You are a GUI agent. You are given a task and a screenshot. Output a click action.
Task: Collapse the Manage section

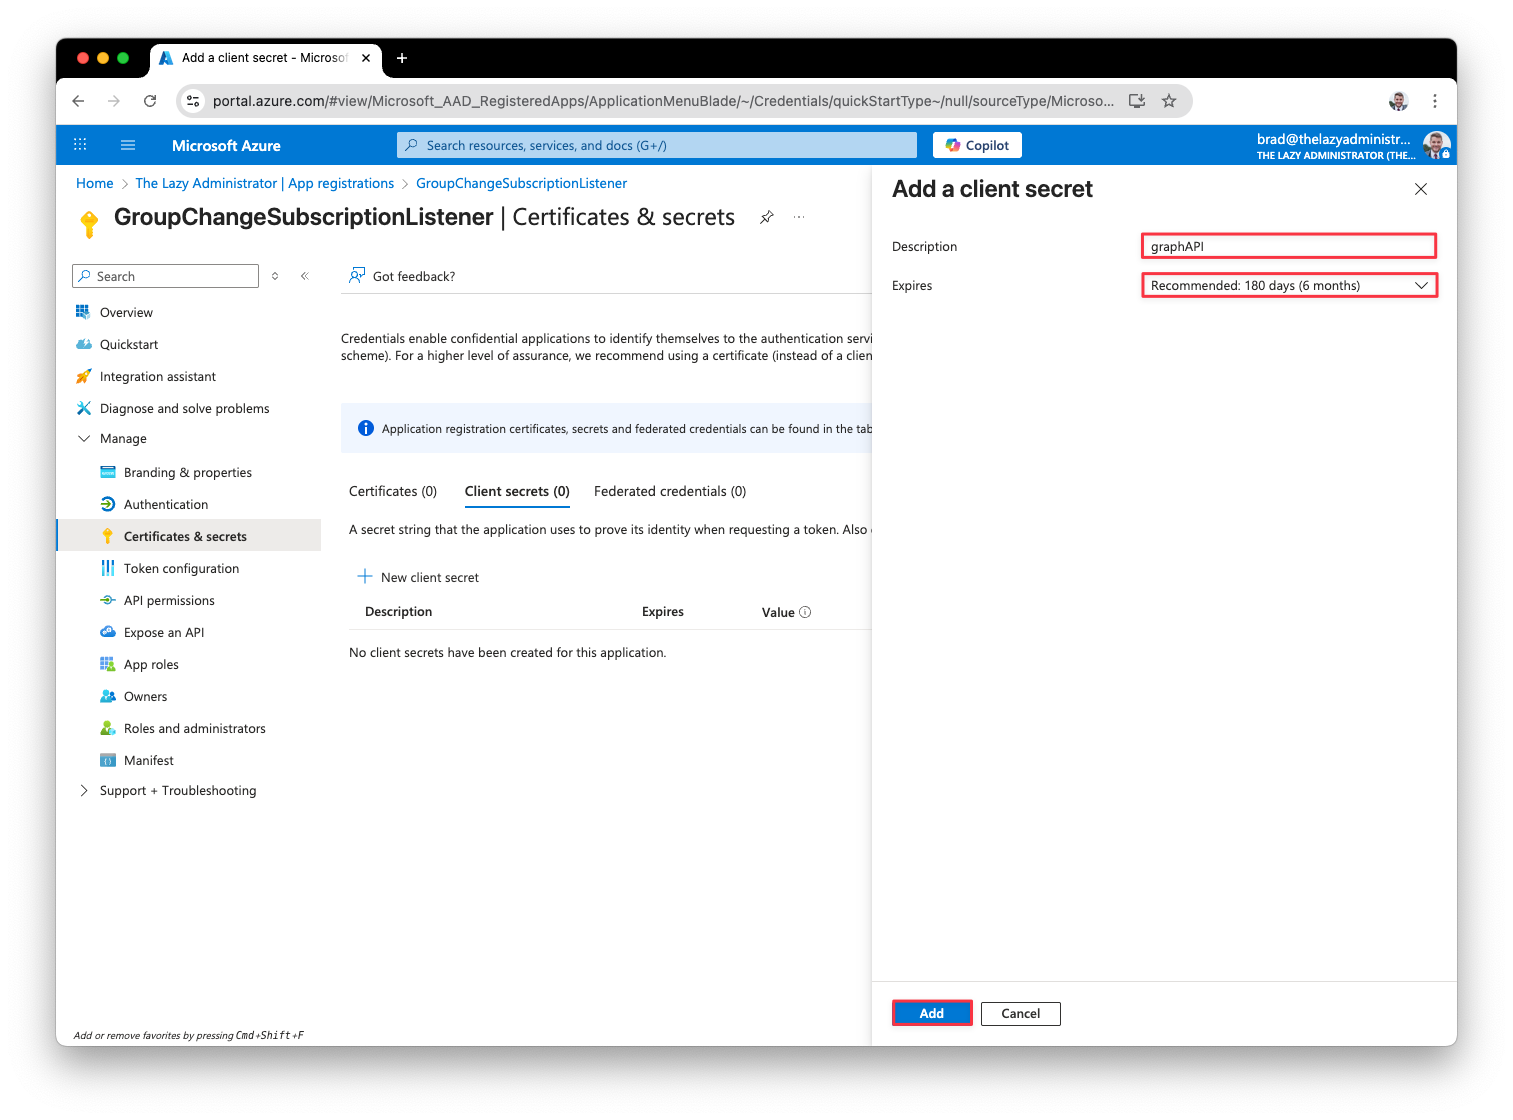click(x=84, y=439)
